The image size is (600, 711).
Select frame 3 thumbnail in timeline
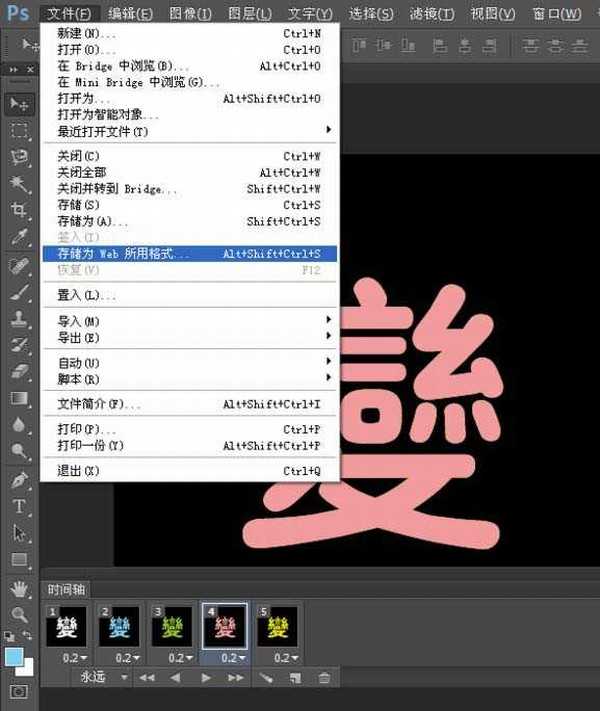172,626
